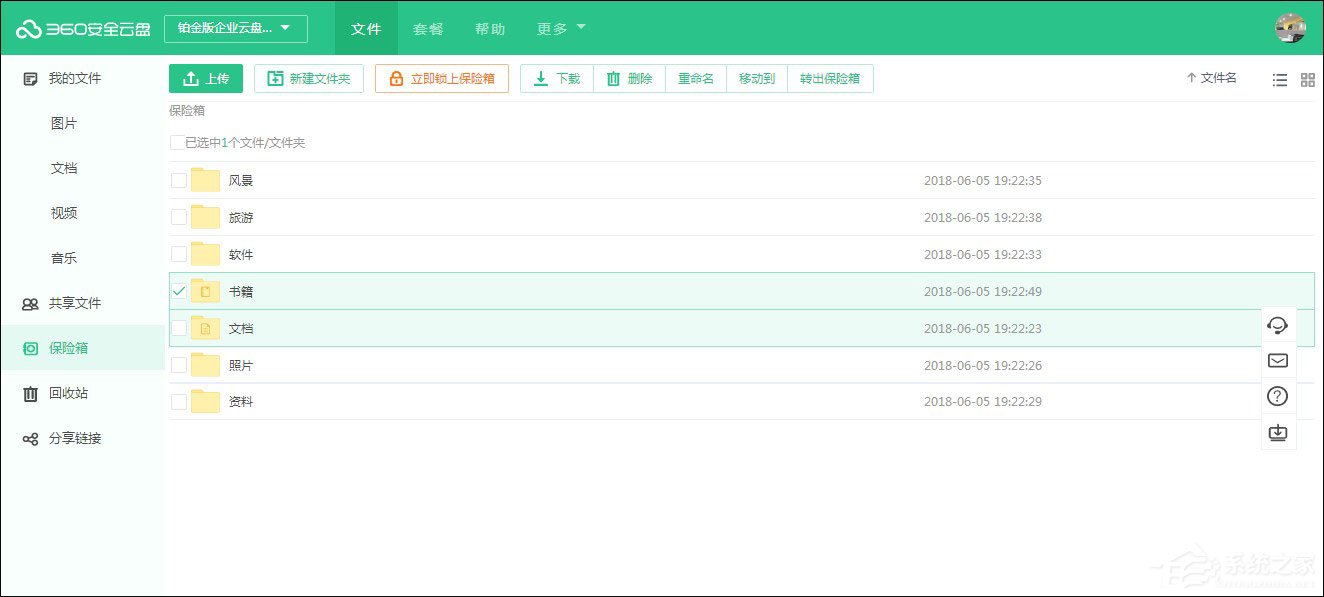Click the 上传 upload button

206,78
